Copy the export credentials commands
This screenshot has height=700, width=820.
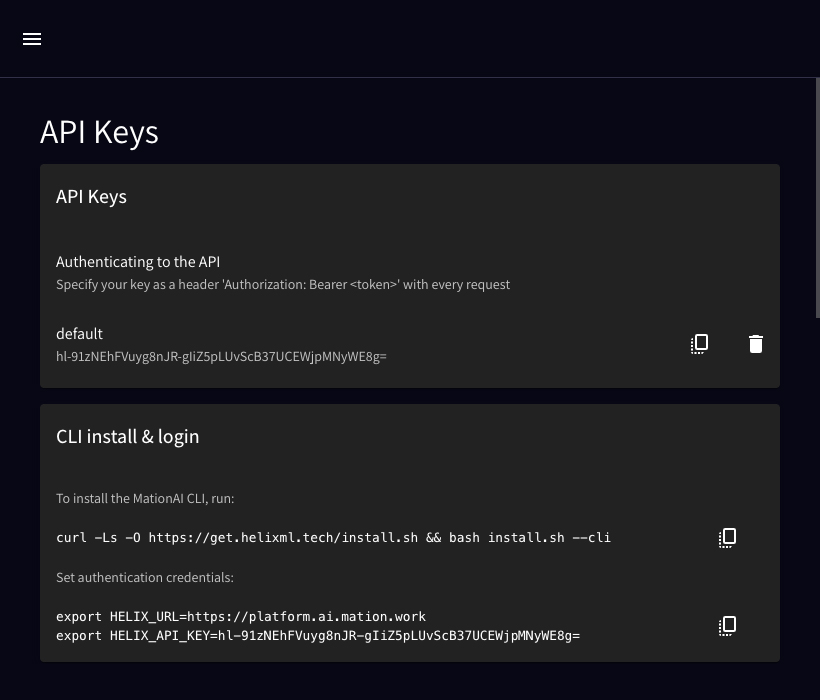(x=727, y=625)
